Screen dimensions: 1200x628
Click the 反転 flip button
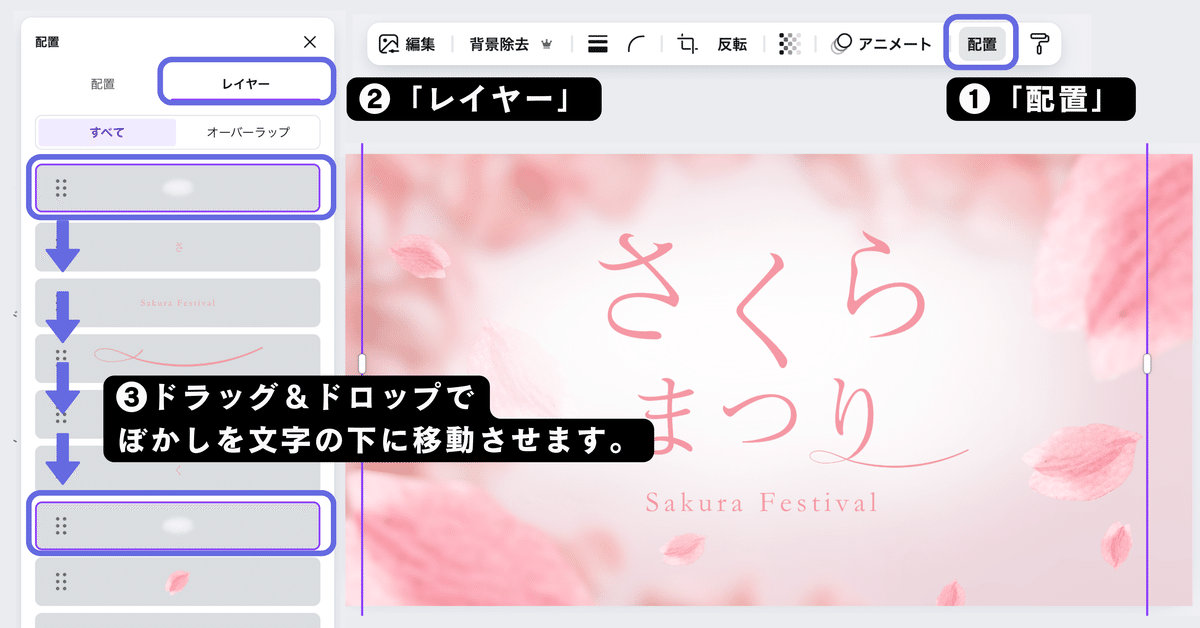tap(732, 44)
